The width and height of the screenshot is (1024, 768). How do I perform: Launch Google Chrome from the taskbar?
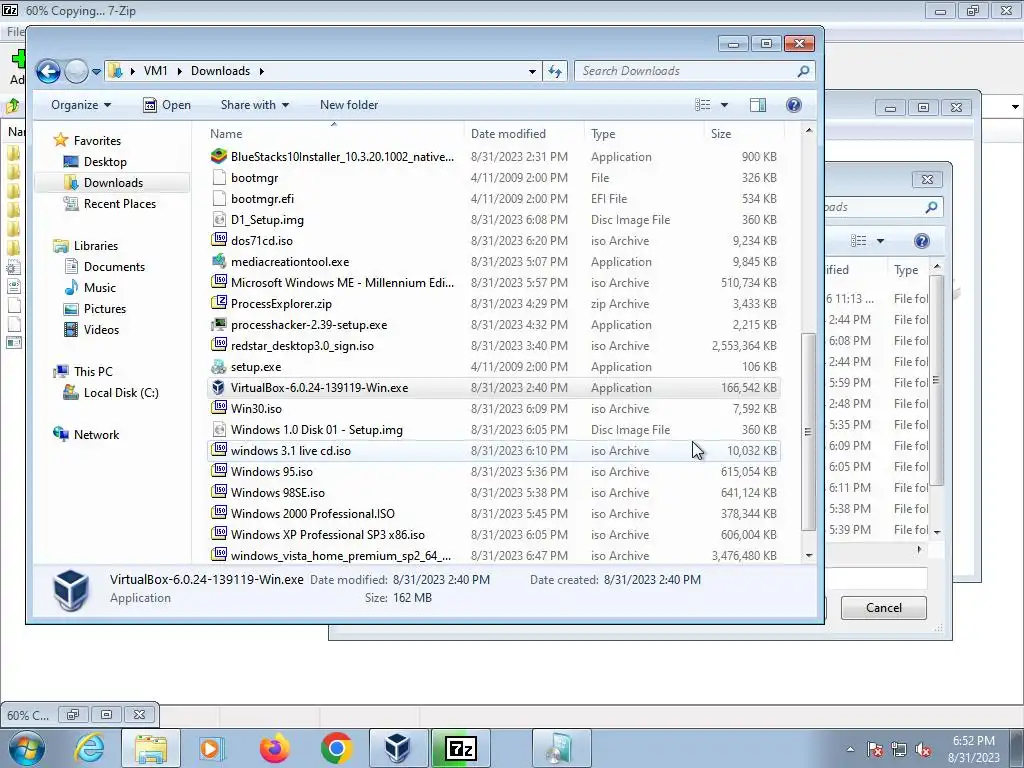[336, 748]
